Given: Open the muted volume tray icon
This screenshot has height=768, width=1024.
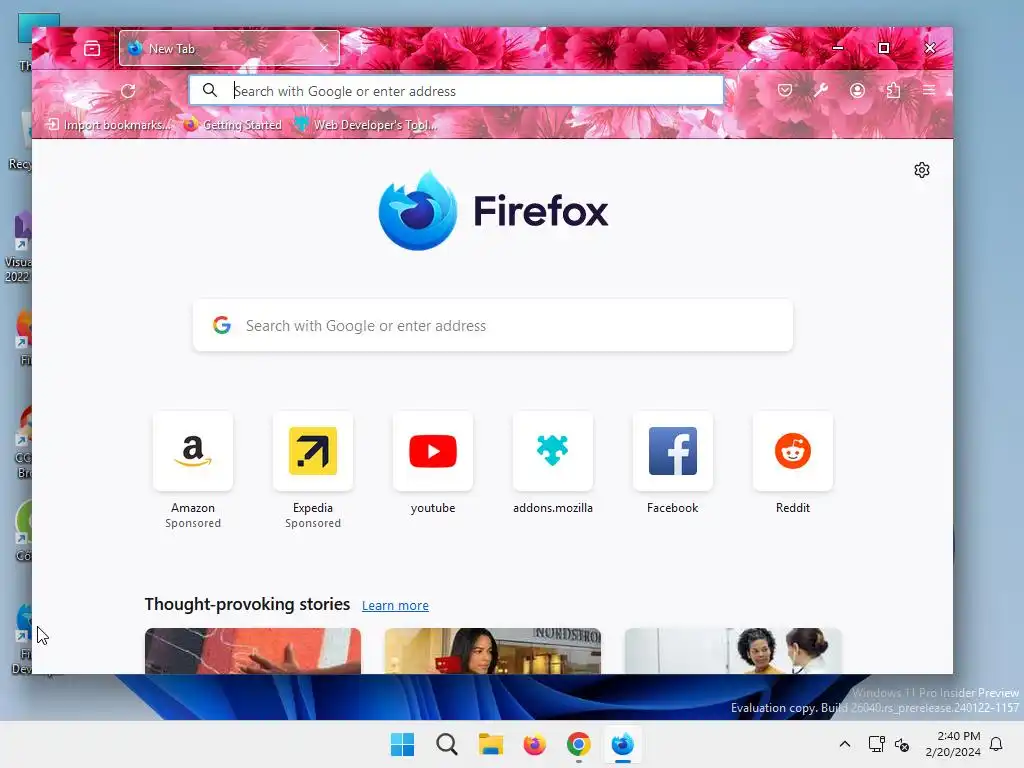Looking at the screenshot, I should [x=902, y=744].
